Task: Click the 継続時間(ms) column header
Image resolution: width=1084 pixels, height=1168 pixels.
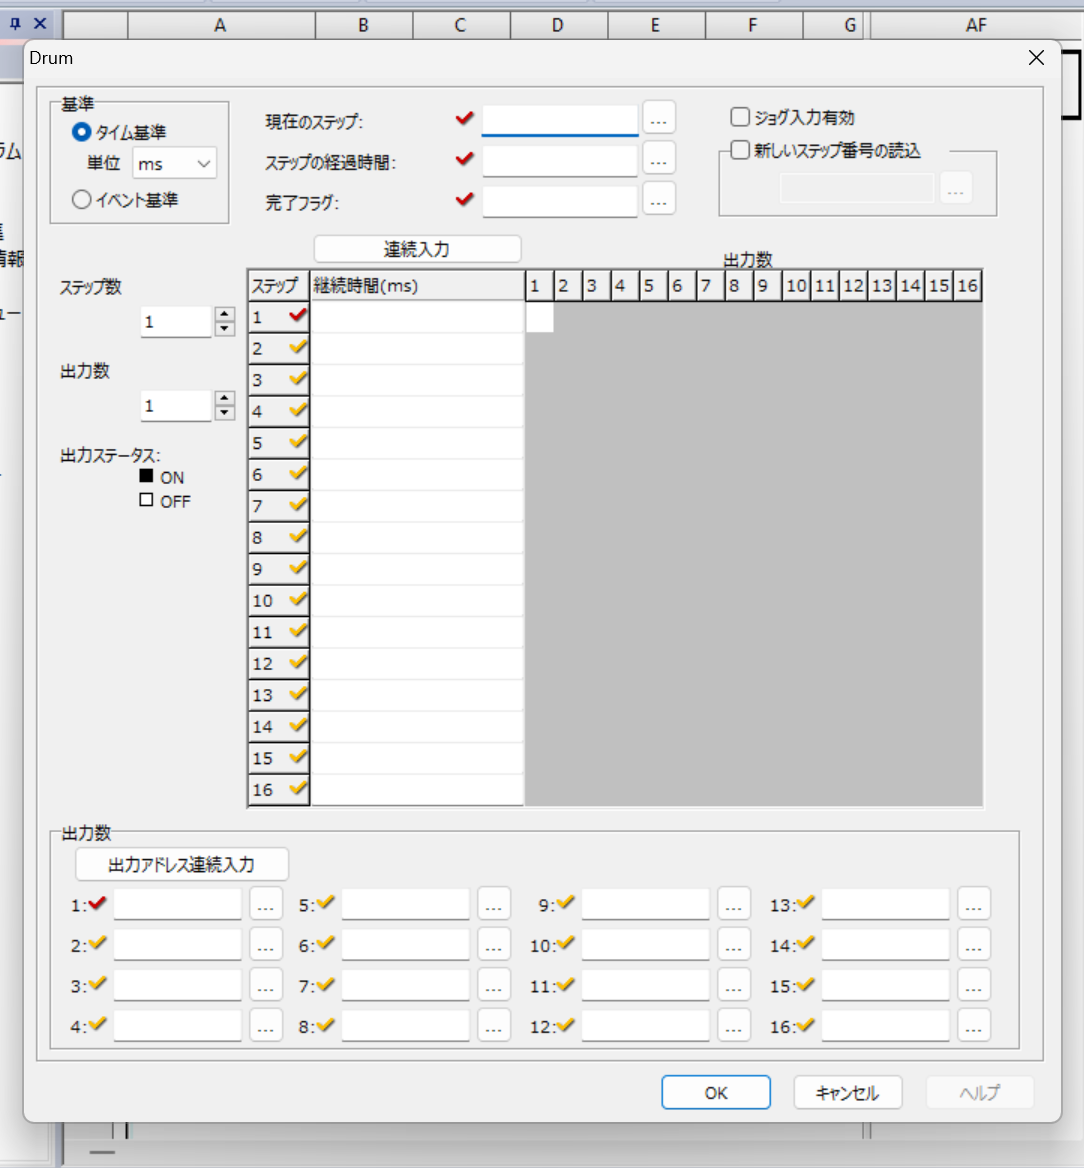Action: [x=417, y=285]
